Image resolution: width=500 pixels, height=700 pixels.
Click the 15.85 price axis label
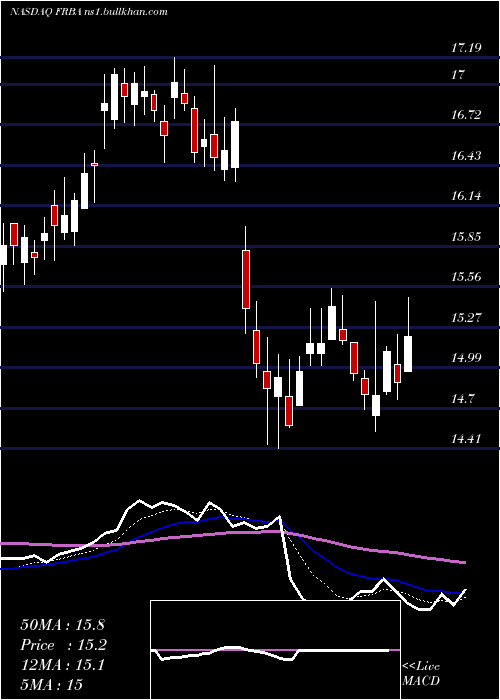(466, 236)
